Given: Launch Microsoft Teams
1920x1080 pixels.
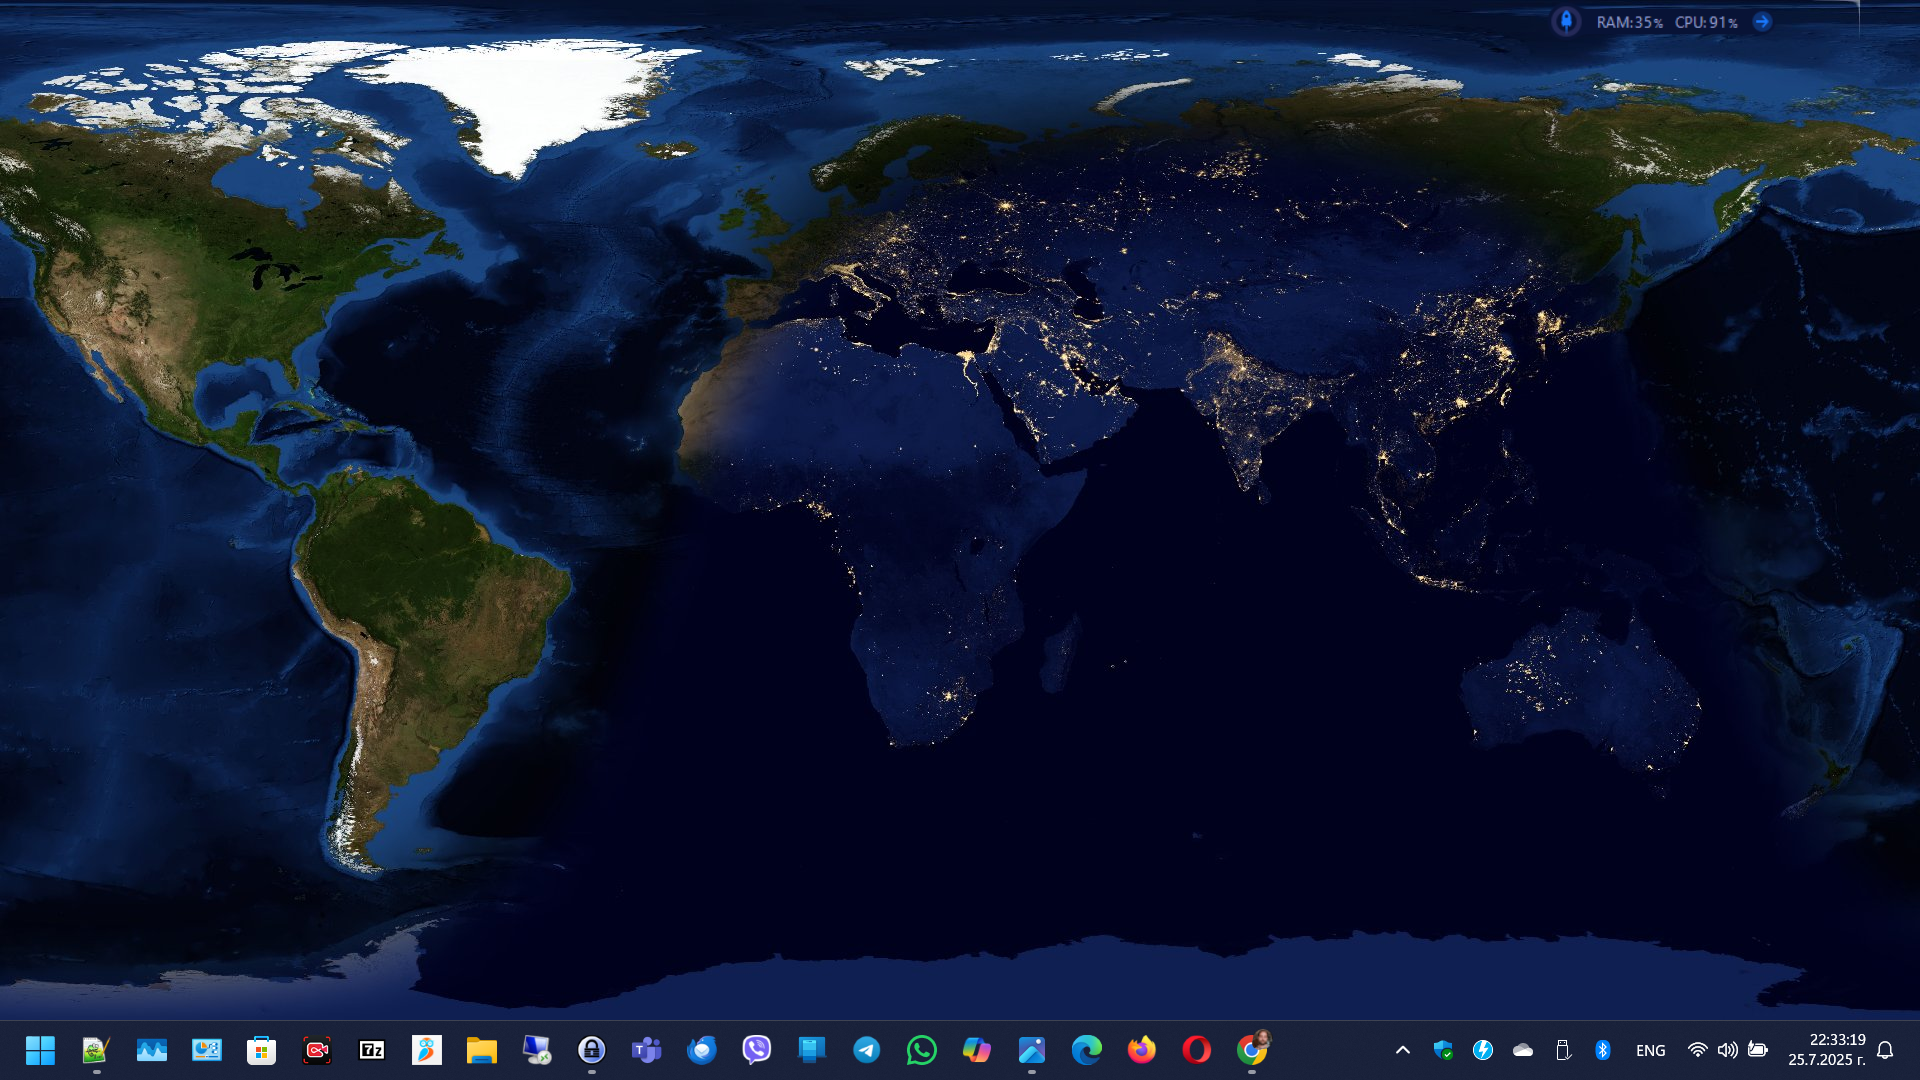Looking at the screenshot, I should coord(646,1050).
